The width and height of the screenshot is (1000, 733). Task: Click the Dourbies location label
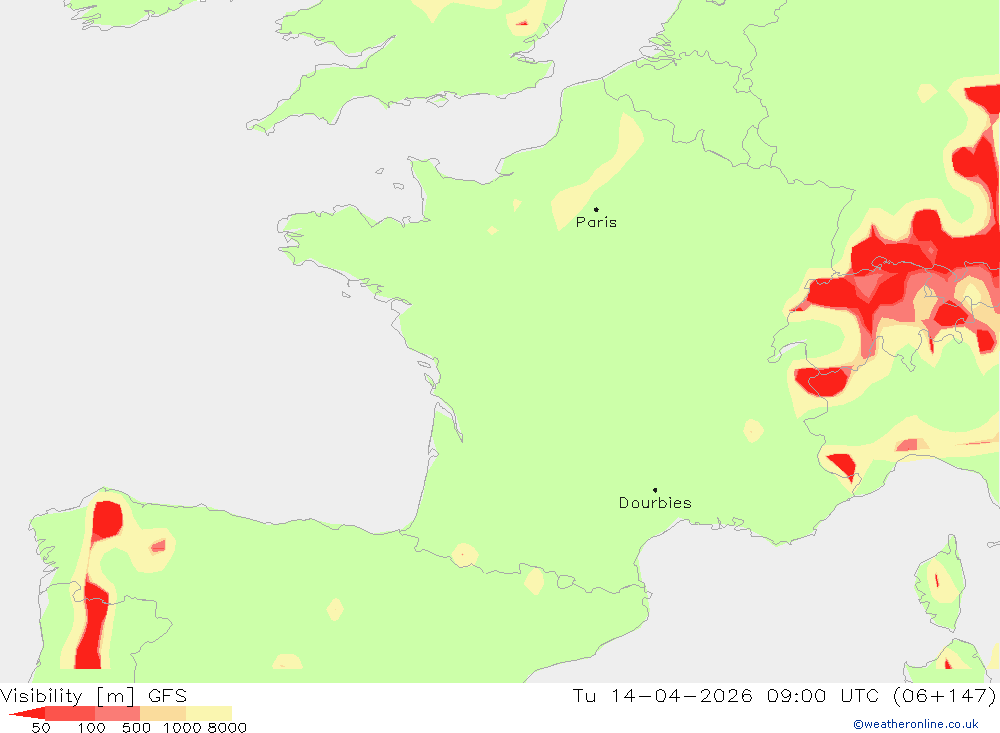(655, 503)
